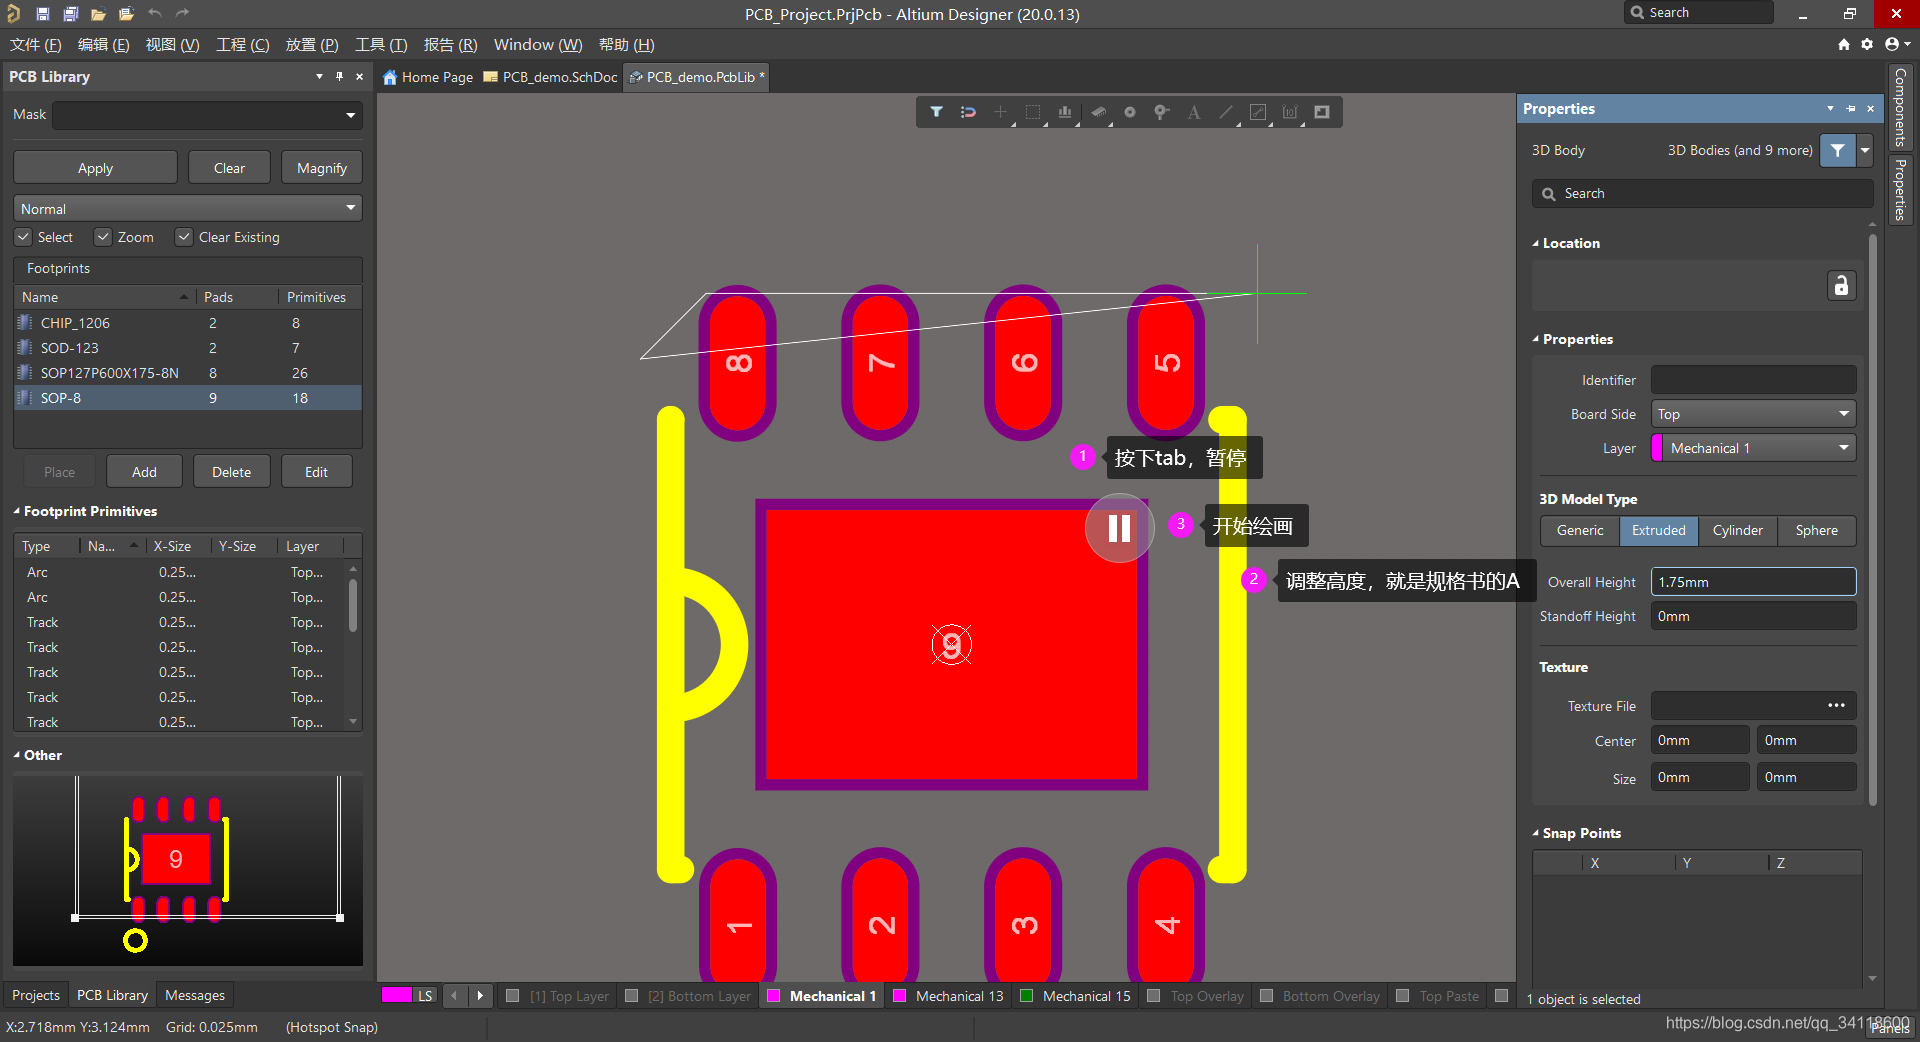Toggle the Clear Existing checkbox
1920x1042 pixels.
coord(184,237)
